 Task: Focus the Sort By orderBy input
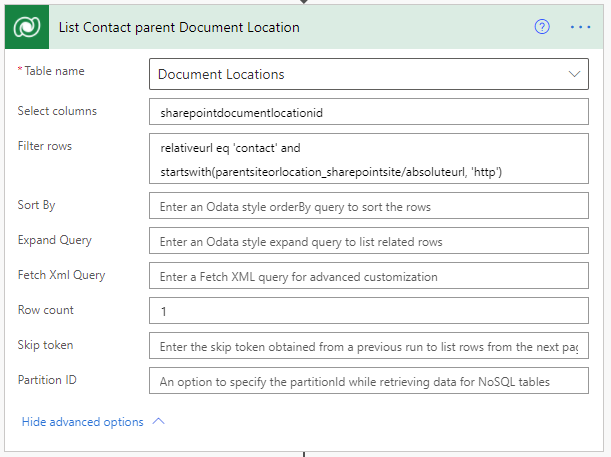pyautogui.click(x=368, y=207)
